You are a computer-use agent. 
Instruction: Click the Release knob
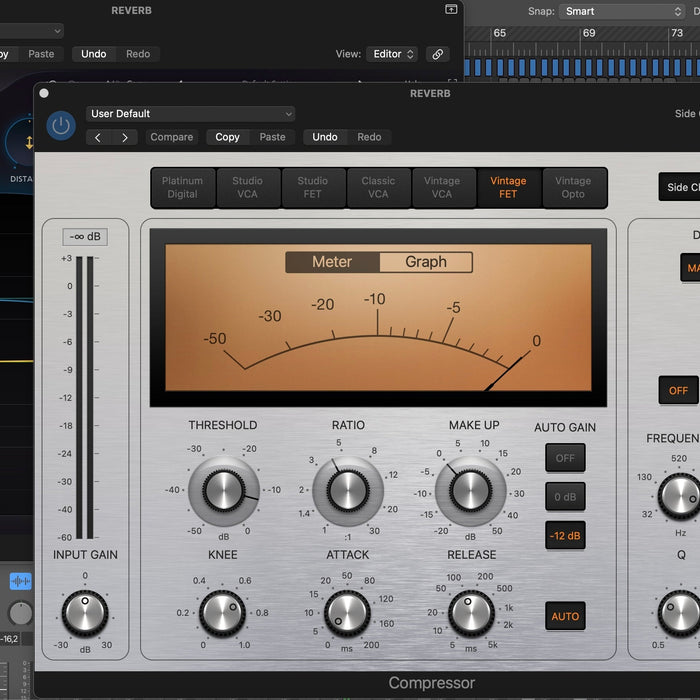(471, 613)
